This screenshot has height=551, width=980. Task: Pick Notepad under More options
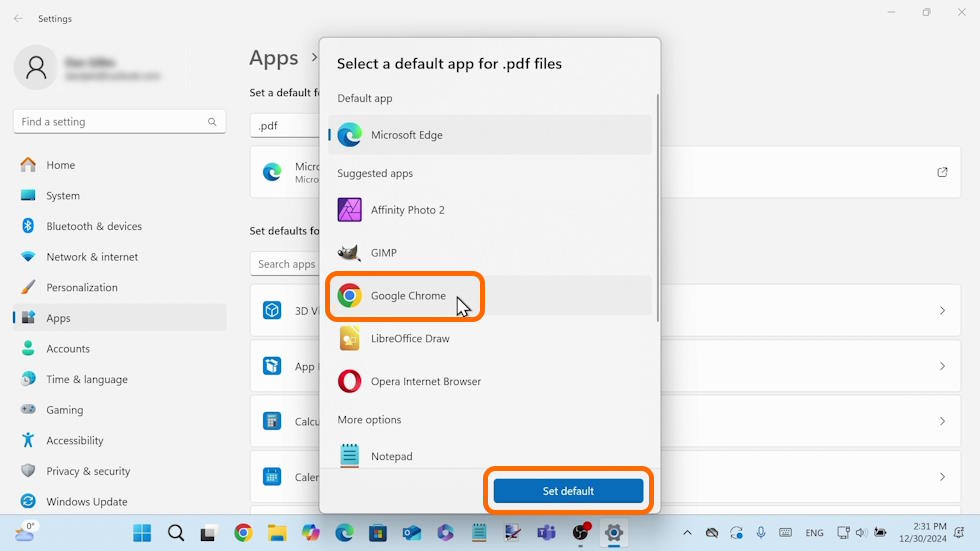point(490,456)
